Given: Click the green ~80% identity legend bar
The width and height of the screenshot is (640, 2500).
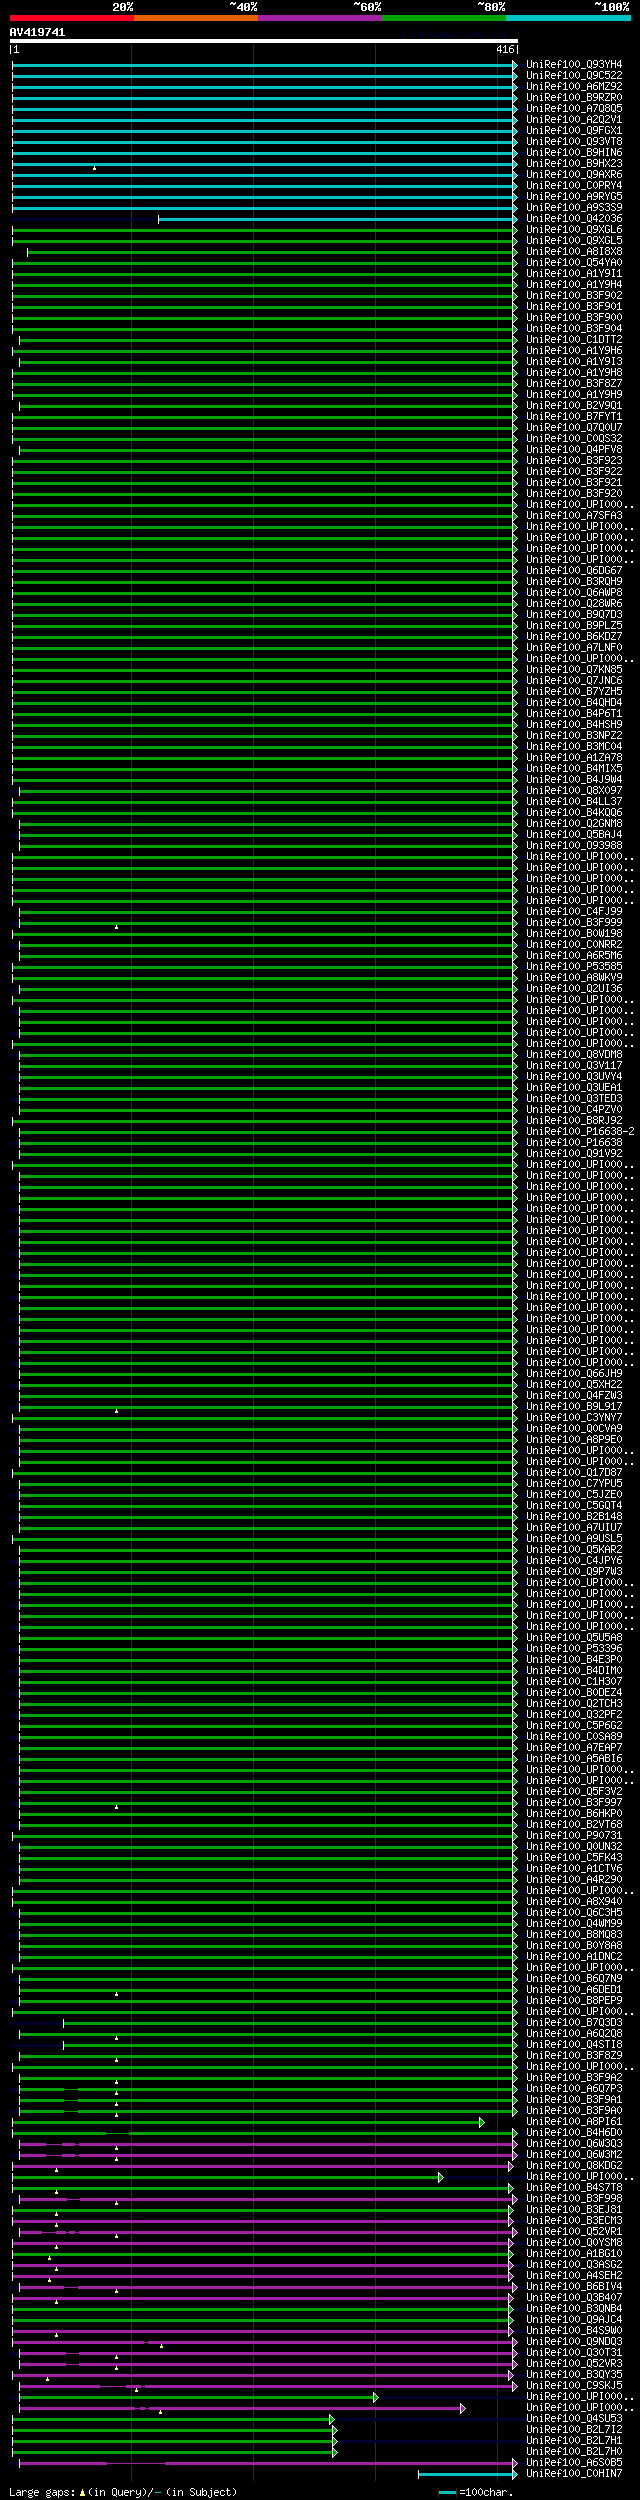Looking at the screenshot, I should click(444, 18).
